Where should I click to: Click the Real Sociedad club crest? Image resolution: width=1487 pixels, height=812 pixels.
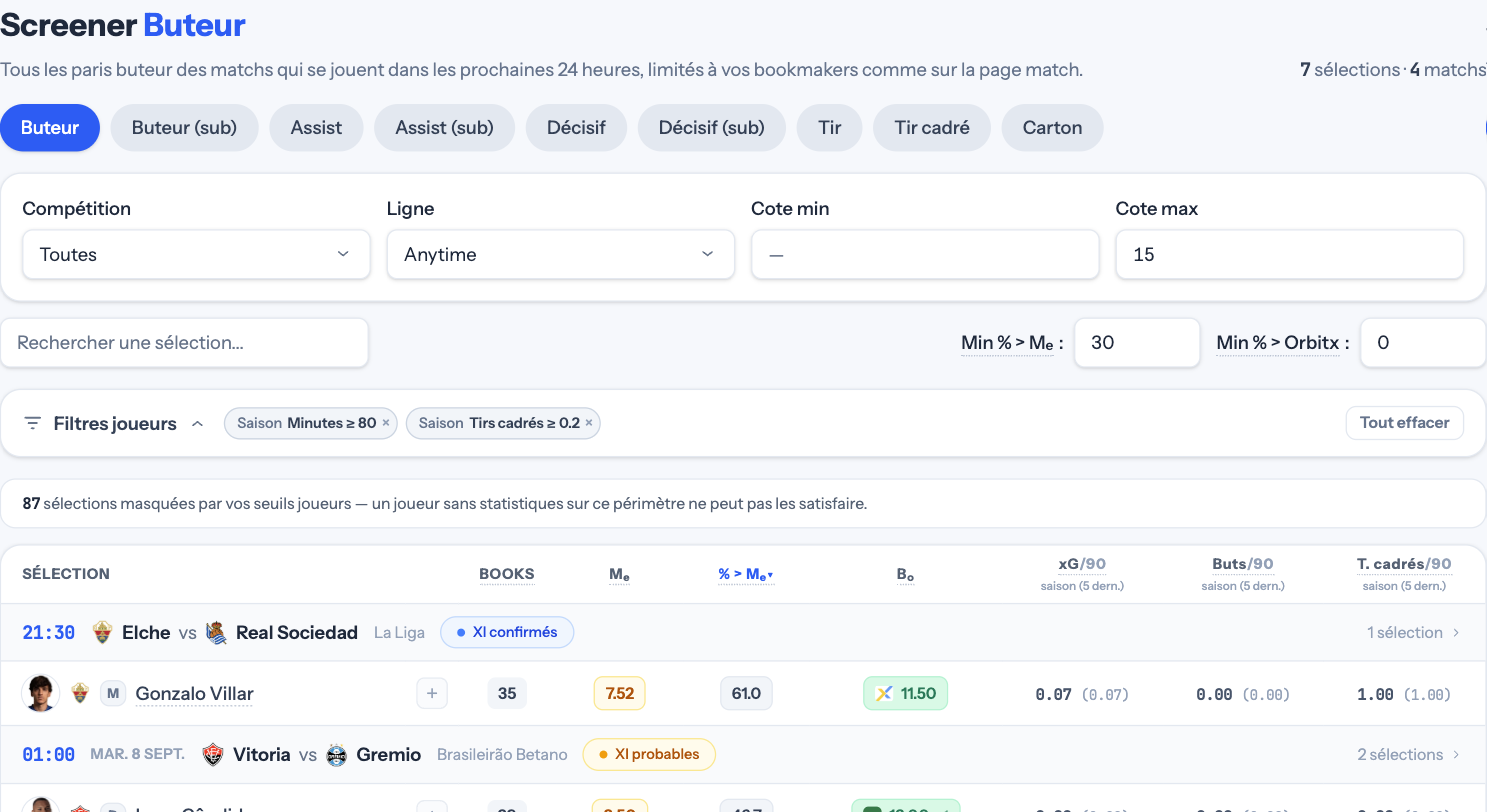coord(216,633)
